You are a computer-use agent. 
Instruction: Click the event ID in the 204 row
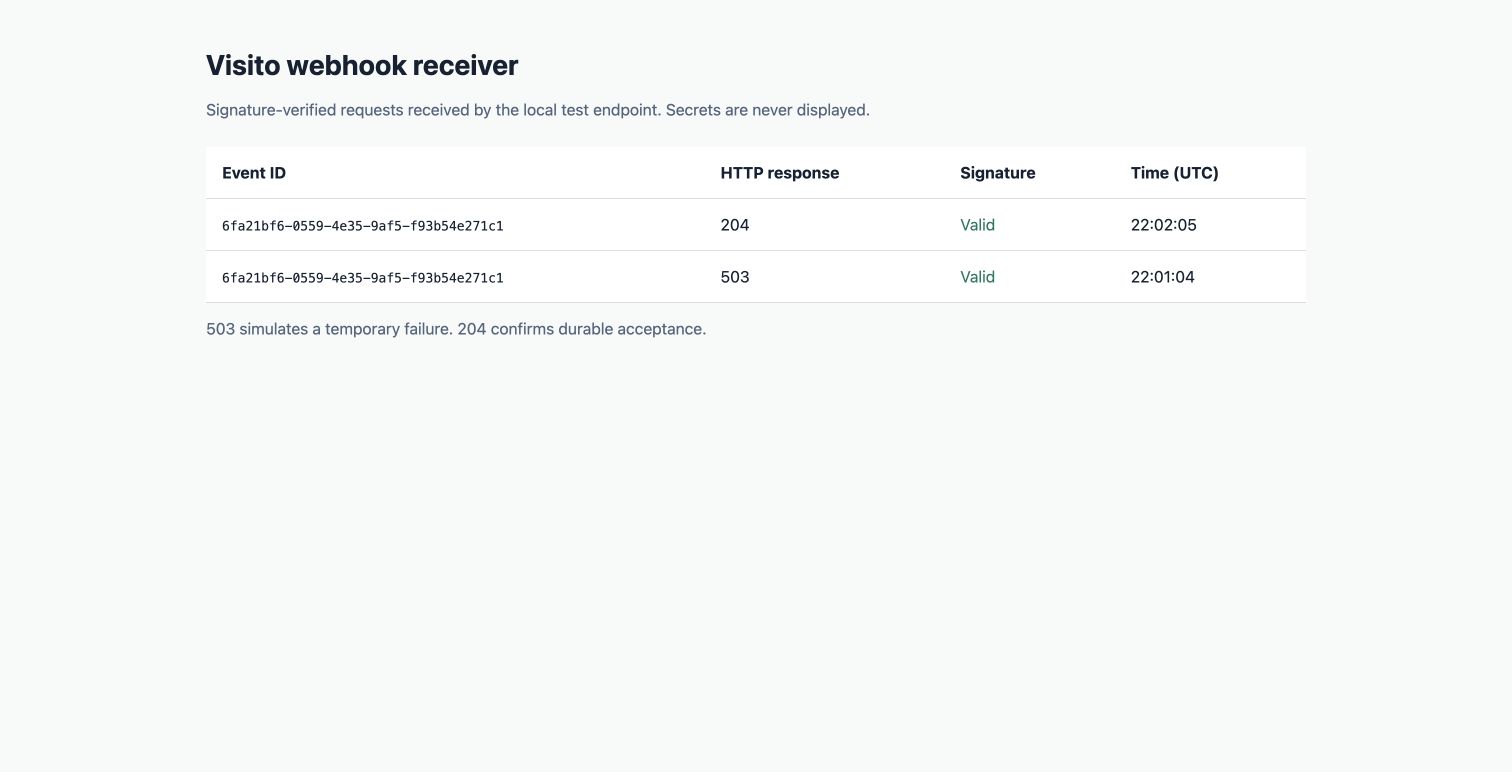363,226
